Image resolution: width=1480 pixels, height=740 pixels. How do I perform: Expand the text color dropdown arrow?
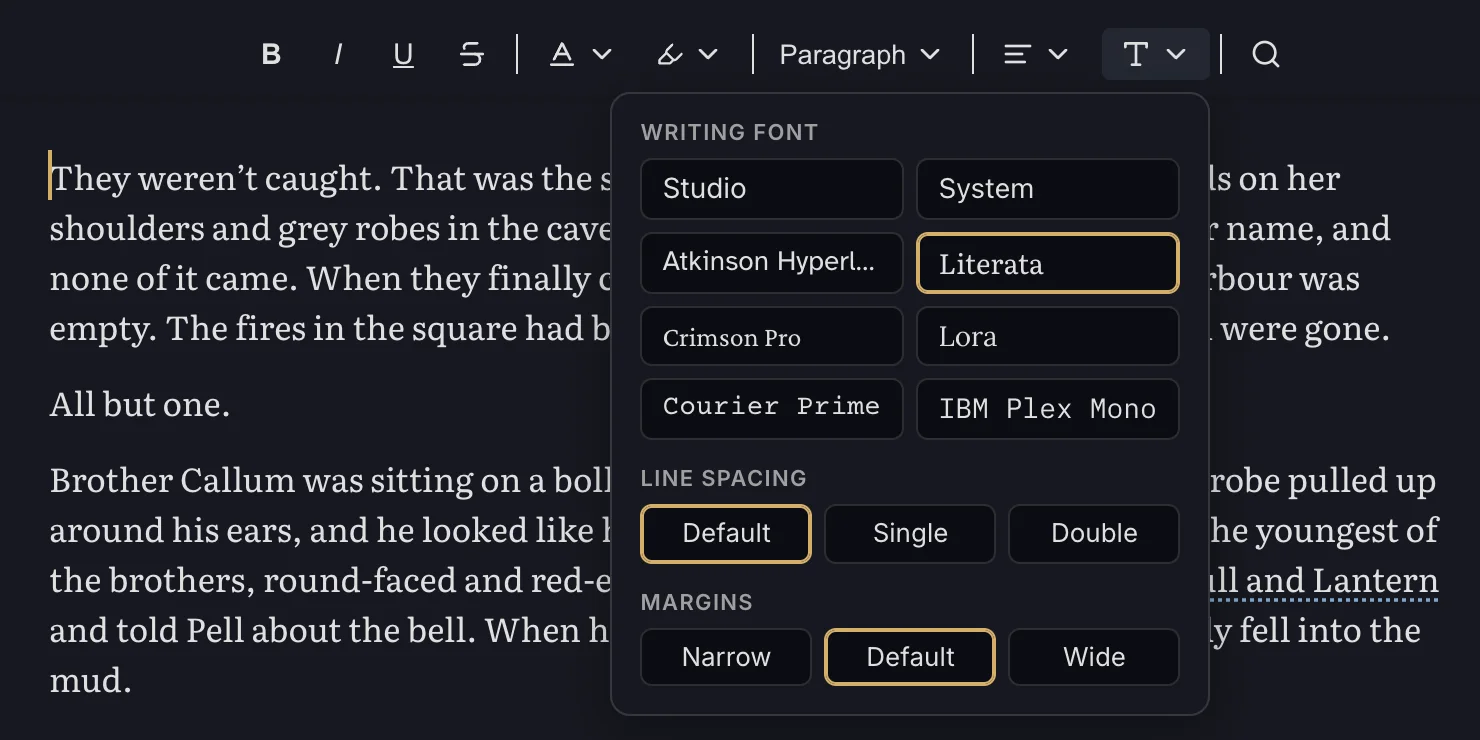click(x=602, y=54)
